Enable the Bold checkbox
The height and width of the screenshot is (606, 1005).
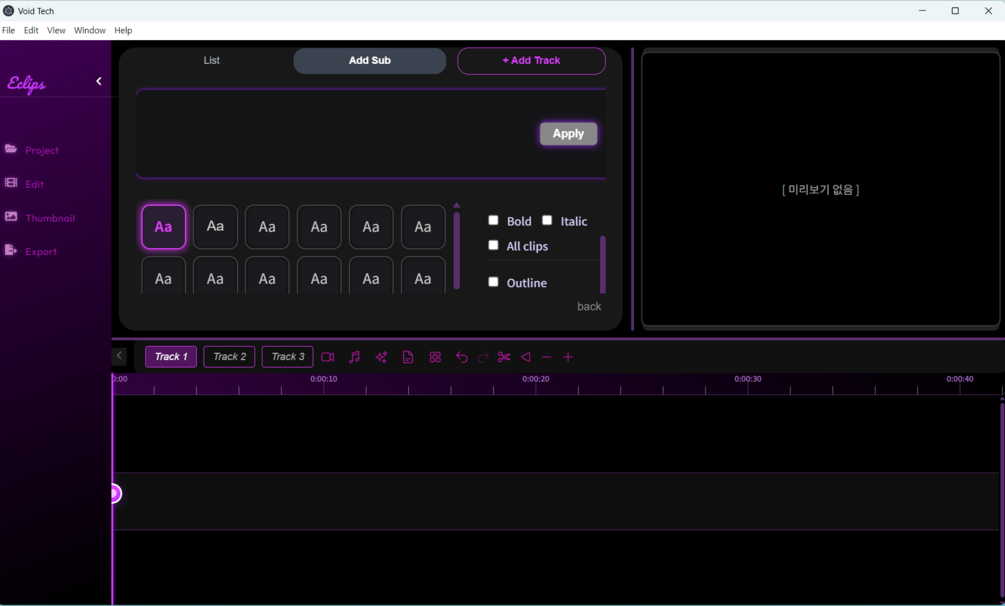(493, 221)
